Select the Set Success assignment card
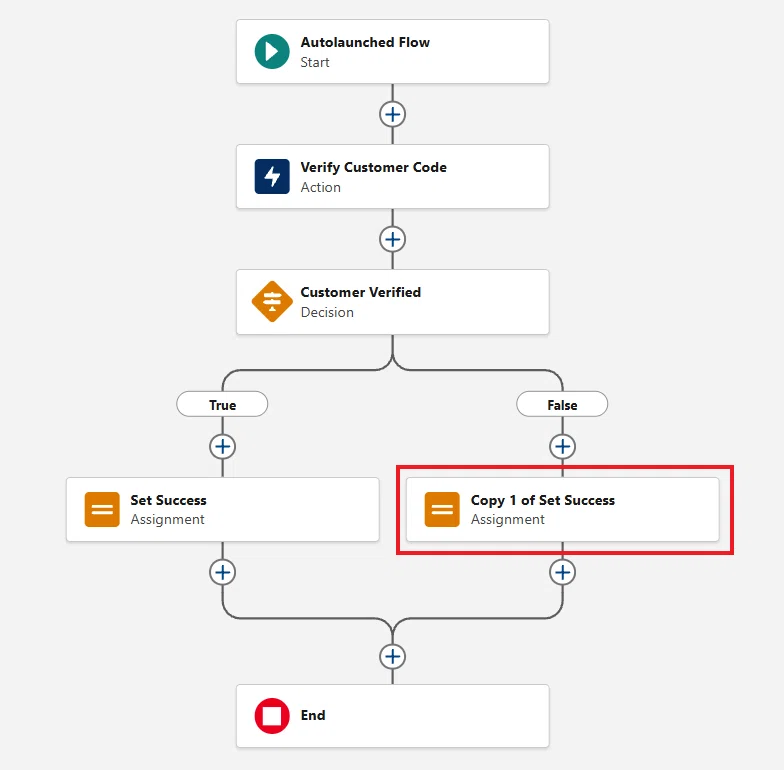 pyautogui.click(x=222, y=510)
